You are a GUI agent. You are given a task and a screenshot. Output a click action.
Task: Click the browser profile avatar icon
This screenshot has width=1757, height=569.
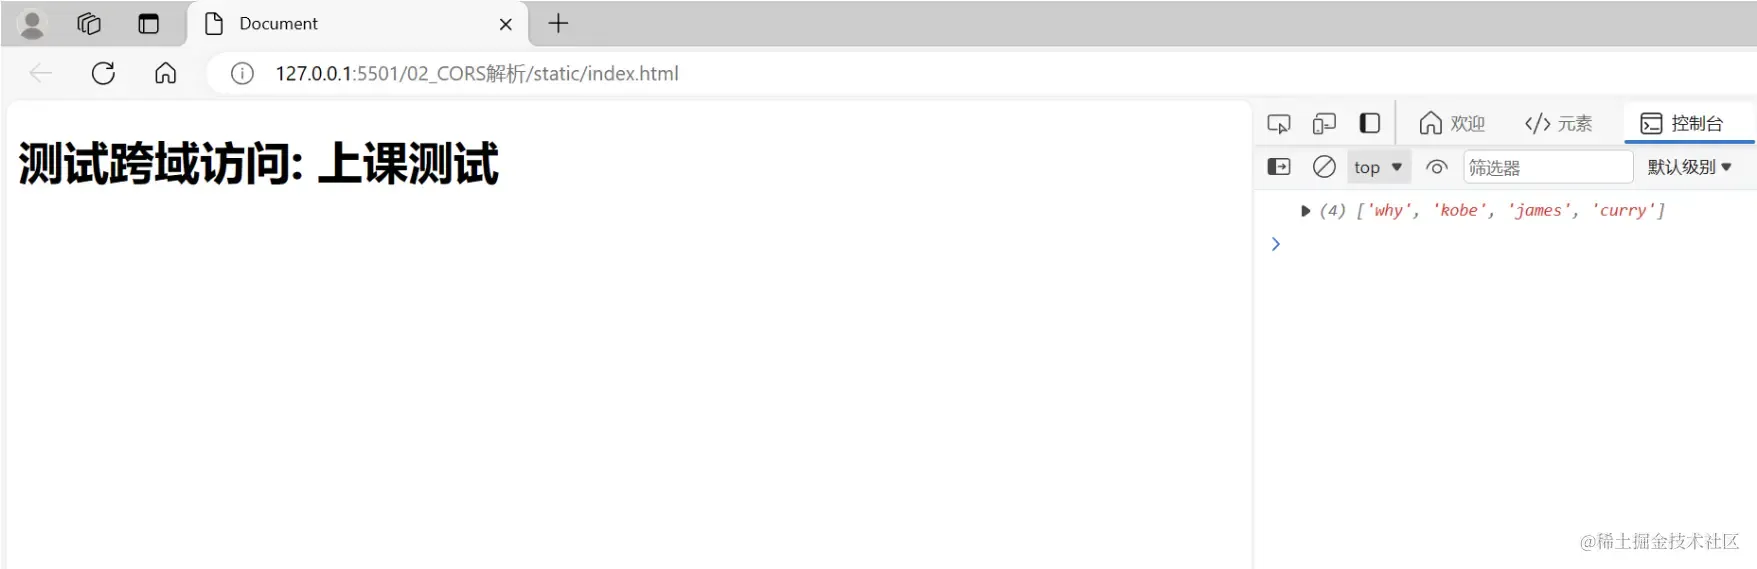coord(32,24)
